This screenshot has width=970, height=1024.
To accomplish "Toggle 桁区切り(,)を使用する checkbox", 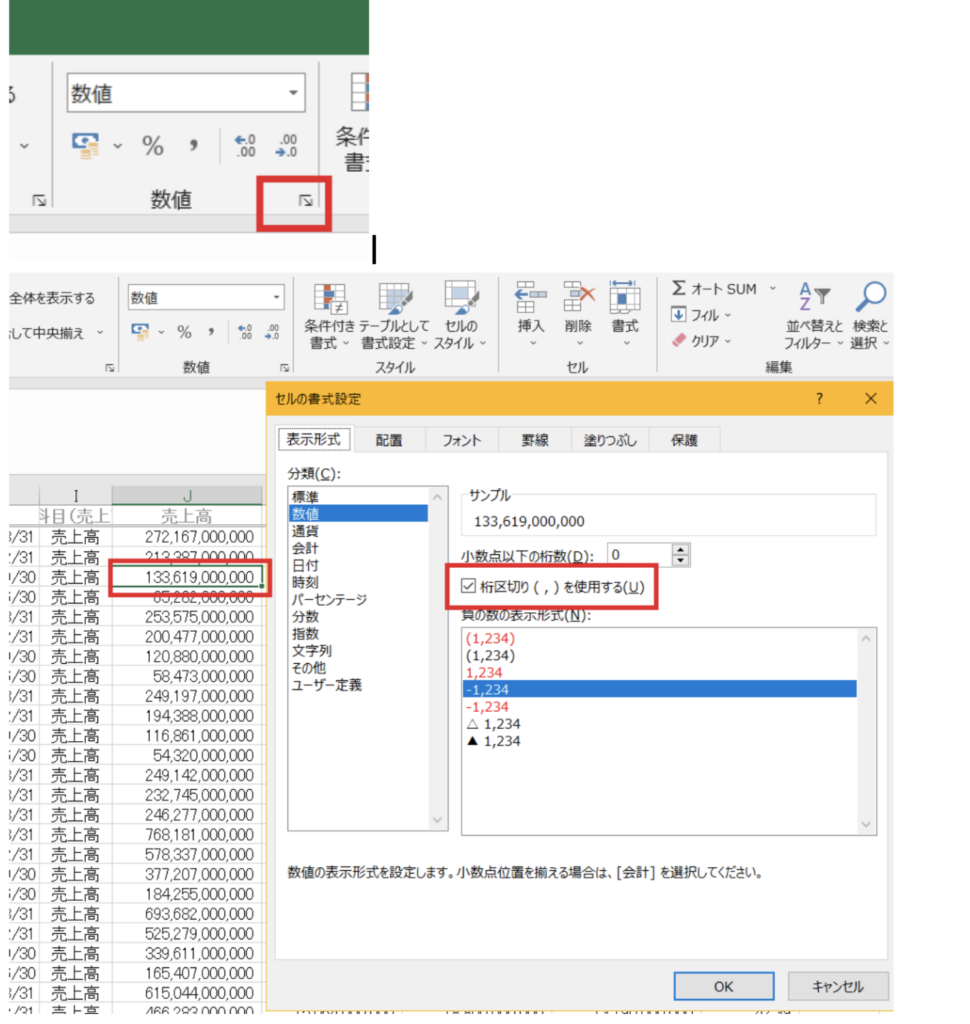I will point(468,586).
